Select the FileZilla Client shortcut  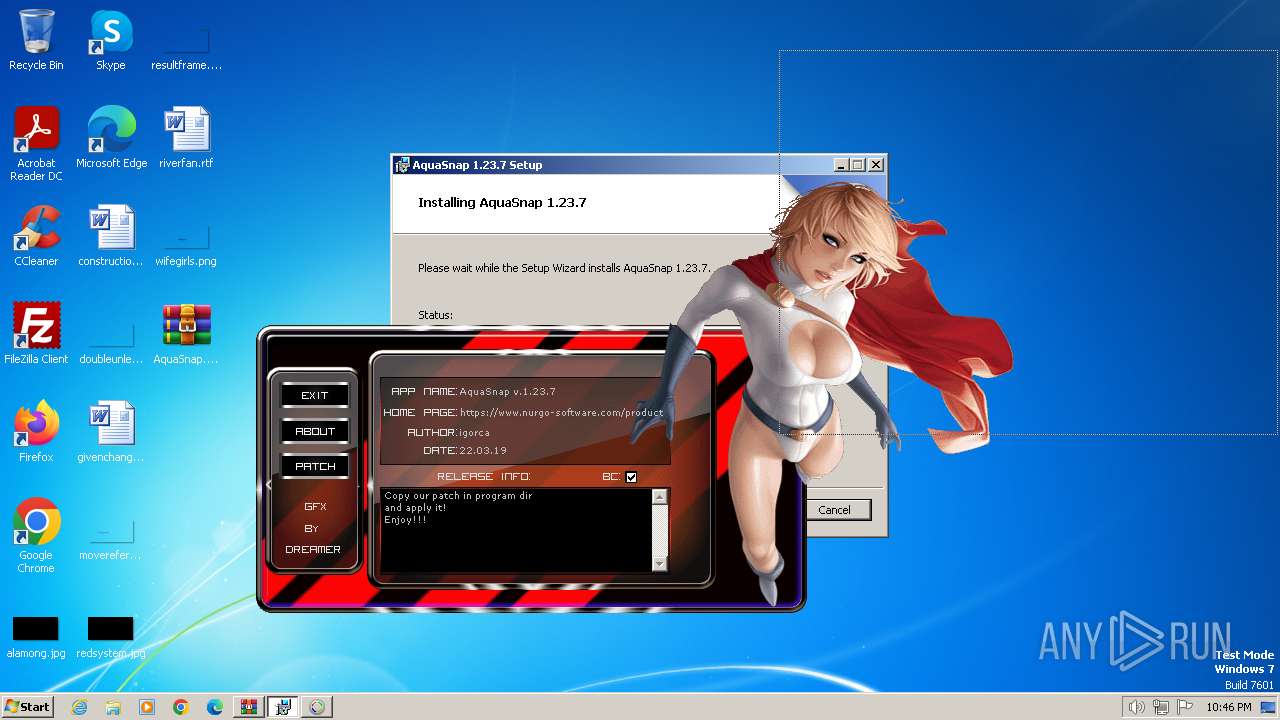tap(36, 334)
